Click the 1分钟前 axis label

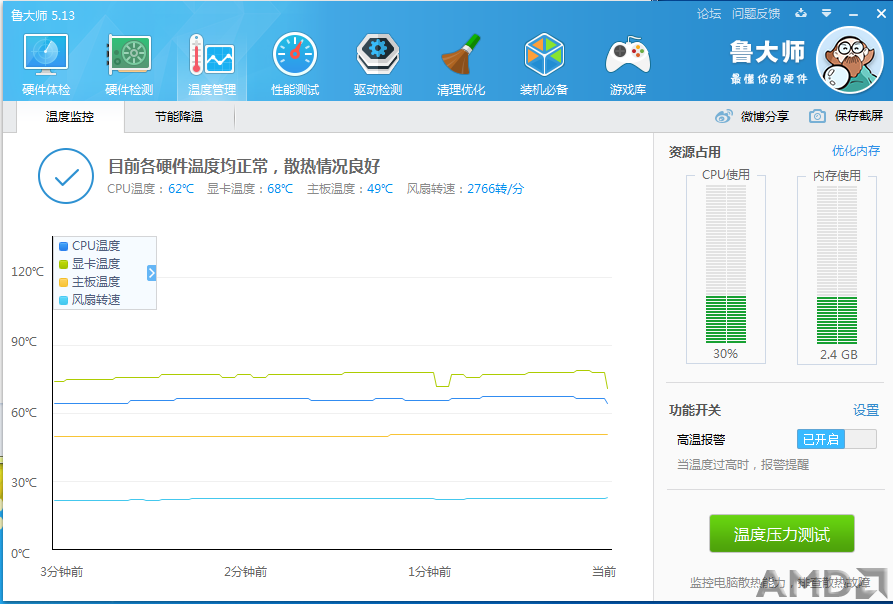(429, 571)
